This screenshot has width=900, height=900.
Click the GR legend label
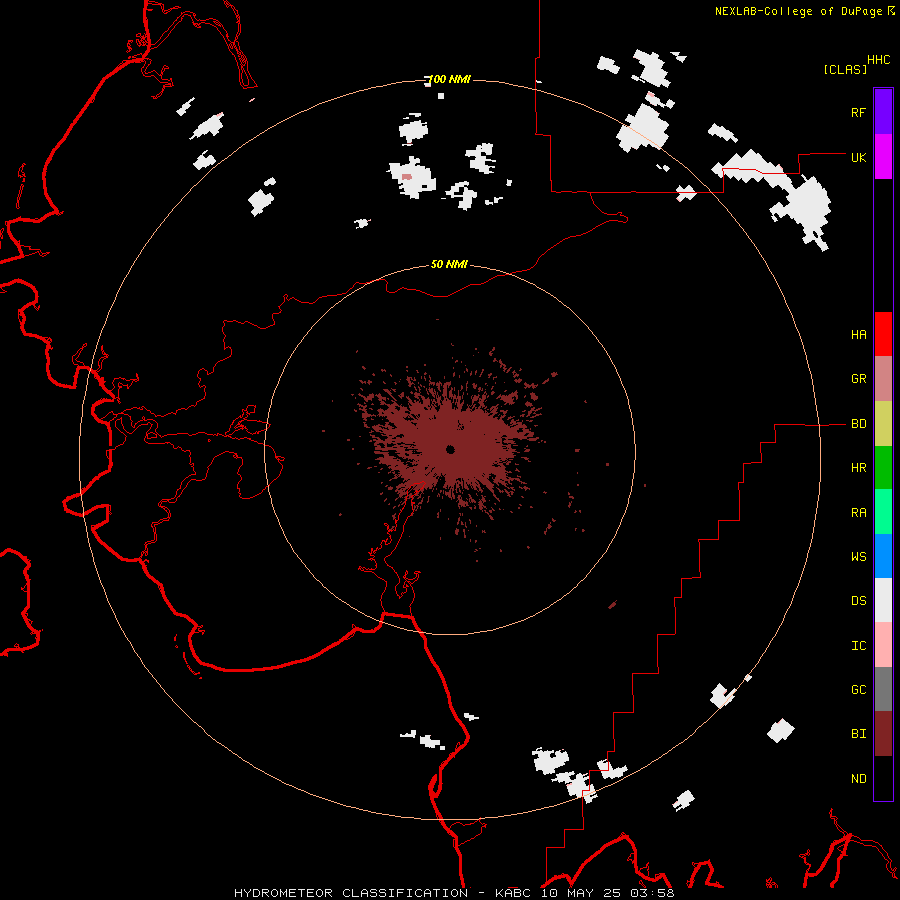(858, 379)
